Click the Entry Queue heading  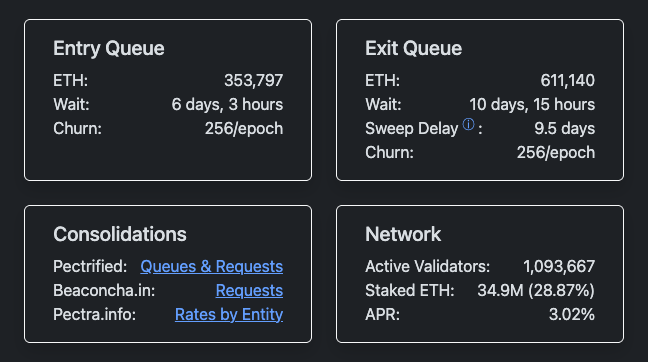(x=109, y=48)
